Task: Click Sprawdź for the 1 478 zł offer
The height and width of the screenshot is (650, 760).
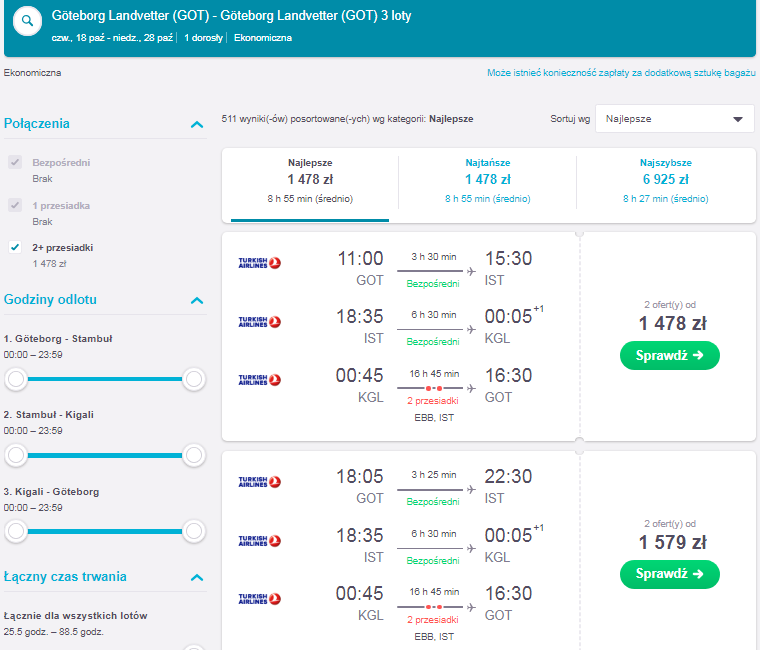Action: tap(669, 355)
